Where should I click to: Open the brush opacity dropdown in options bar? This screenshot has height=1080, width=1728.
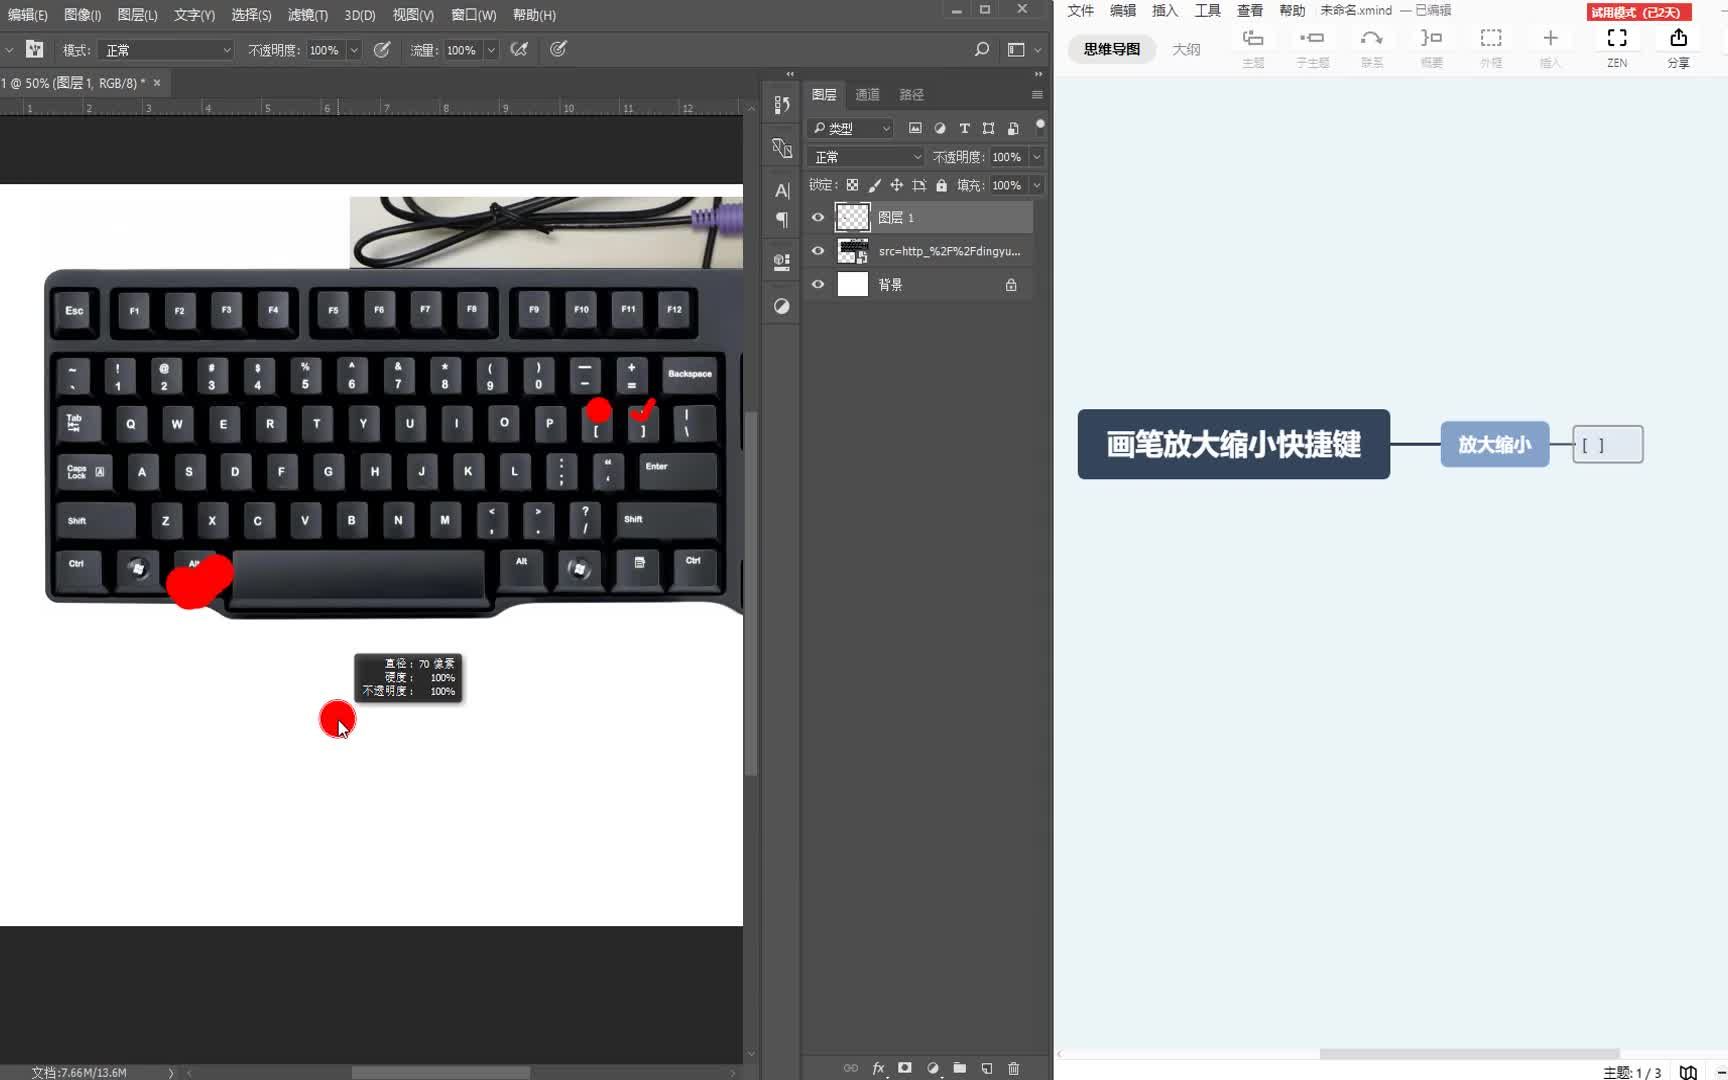click(x=353, y=50)
